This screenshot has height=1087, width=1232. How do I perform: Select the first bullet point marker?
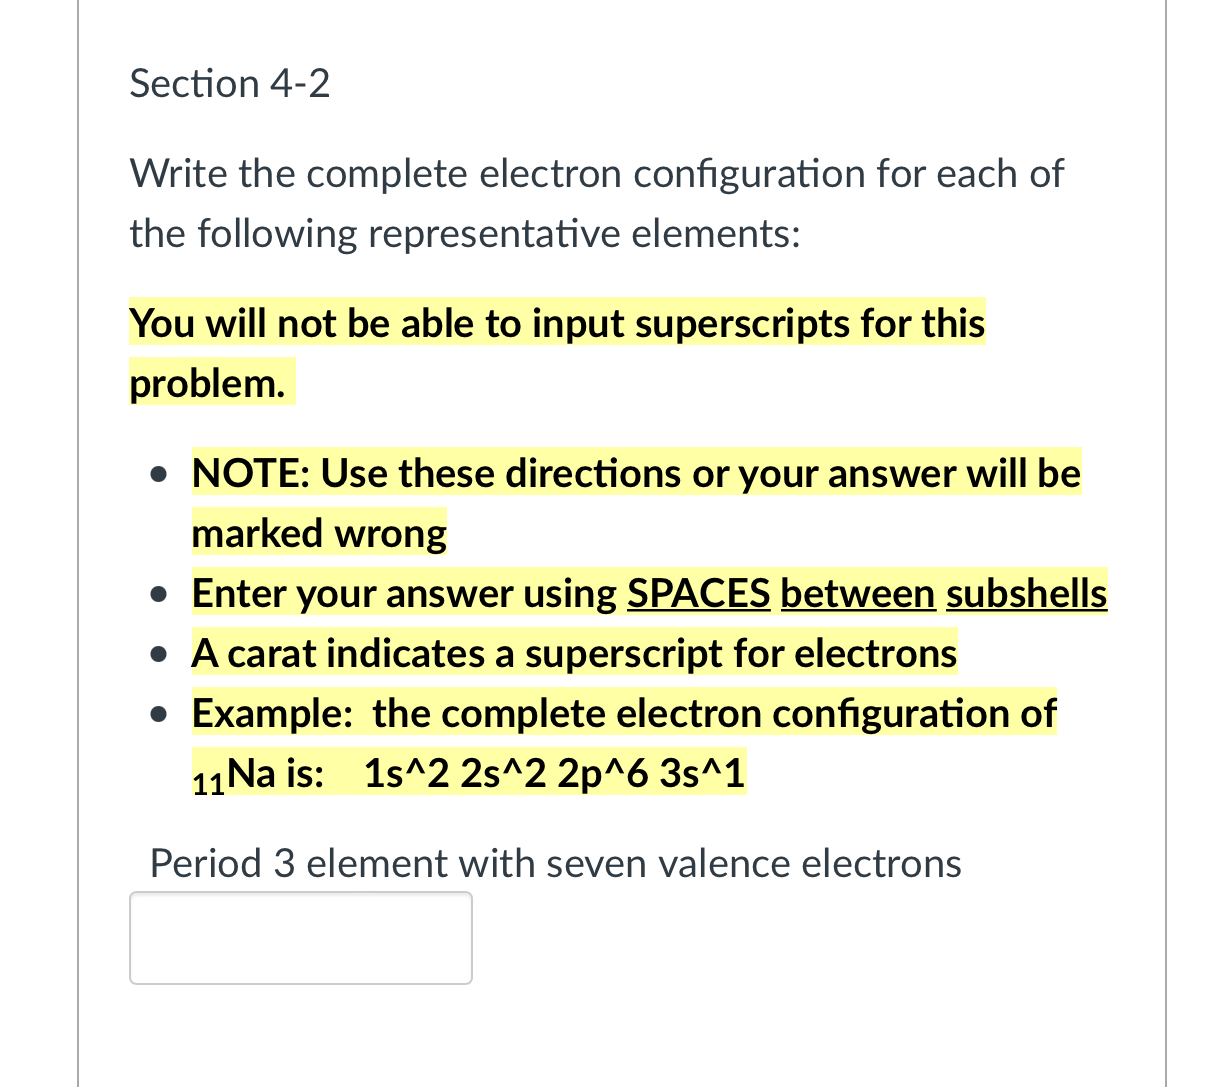[x=160, y=473]
